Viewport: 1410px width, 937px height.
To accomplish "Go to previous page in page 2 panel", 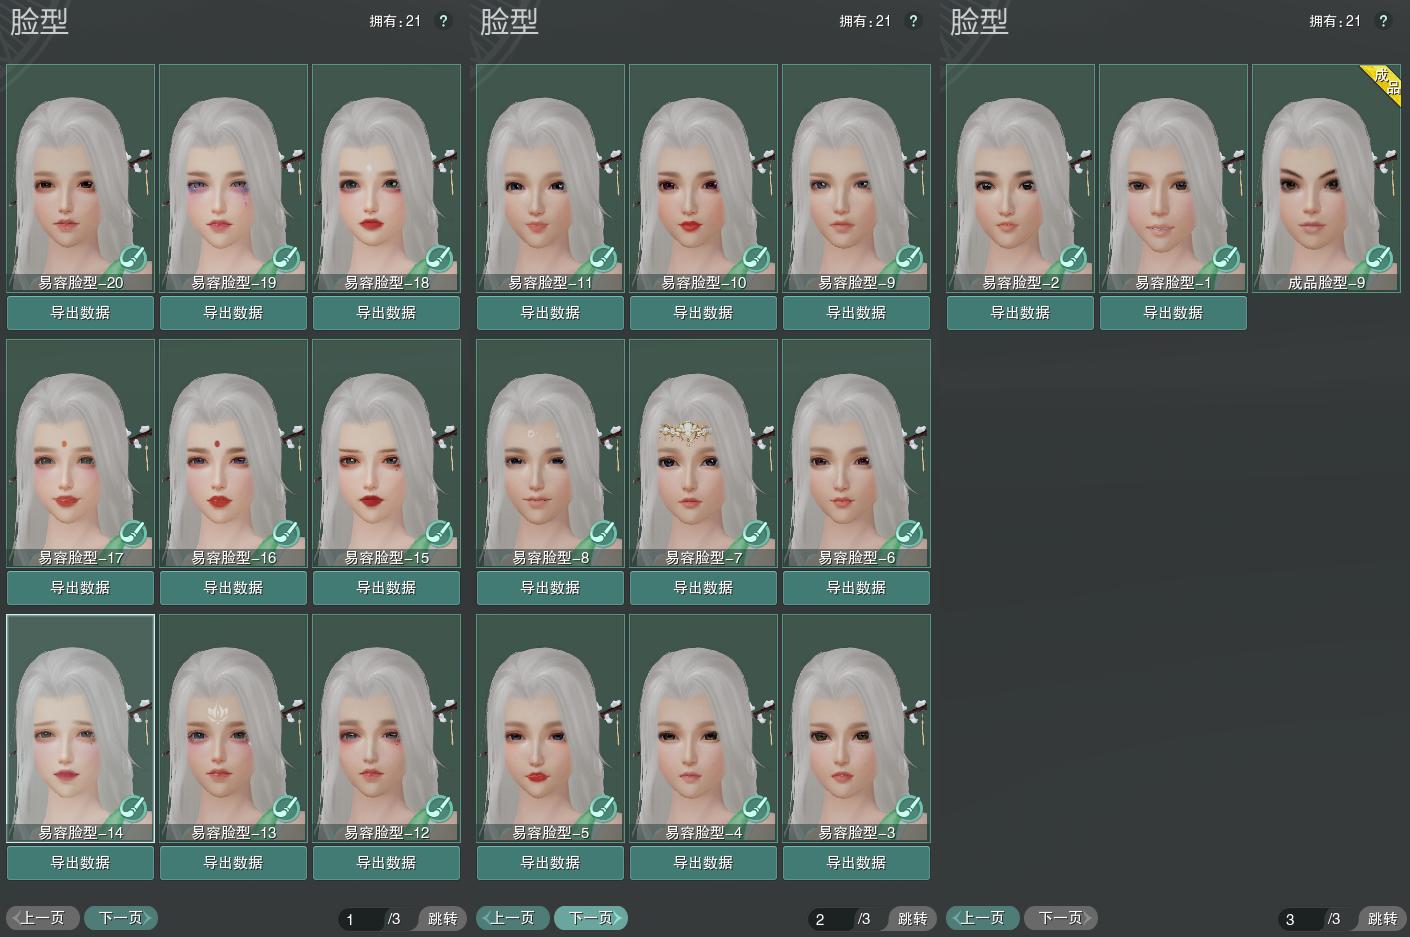I will (x=513, y=918).
